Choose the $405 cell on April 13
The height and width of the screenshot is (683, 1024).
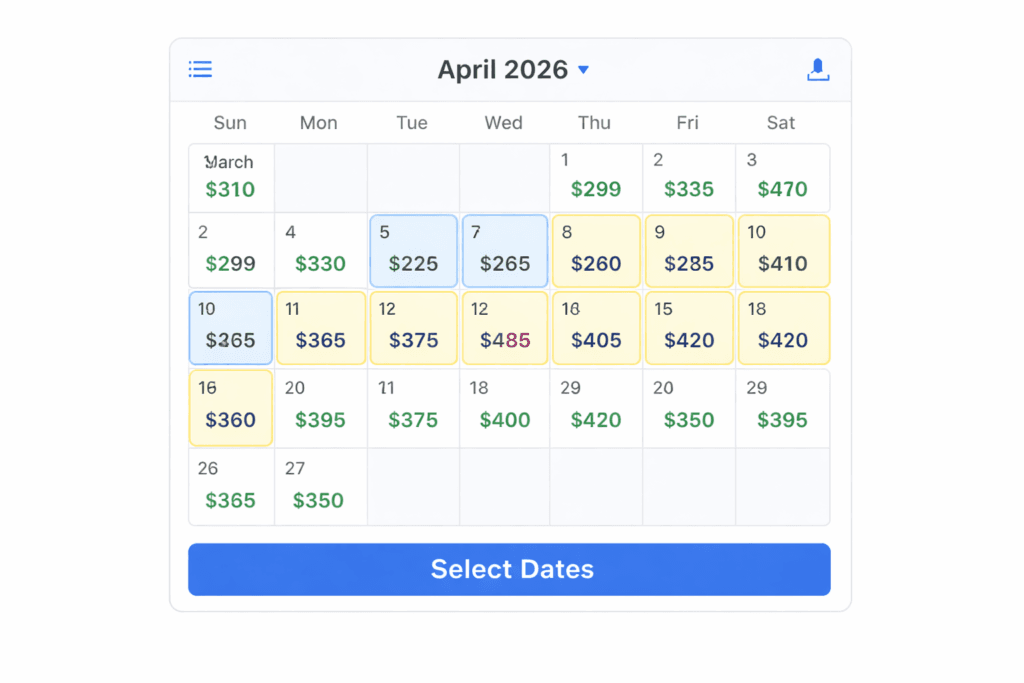[x=596, y=327]
